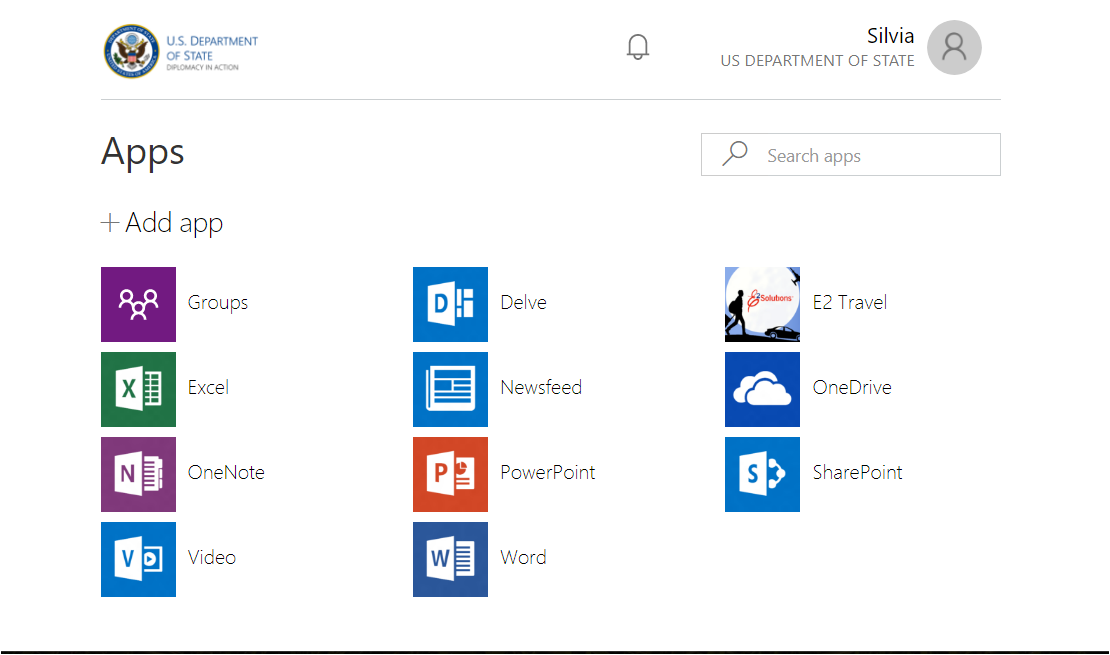Image resolution: width=1110 pixels, height=655 pixels.
Task: Click the OneDrive label
Action: pos(852,387)
